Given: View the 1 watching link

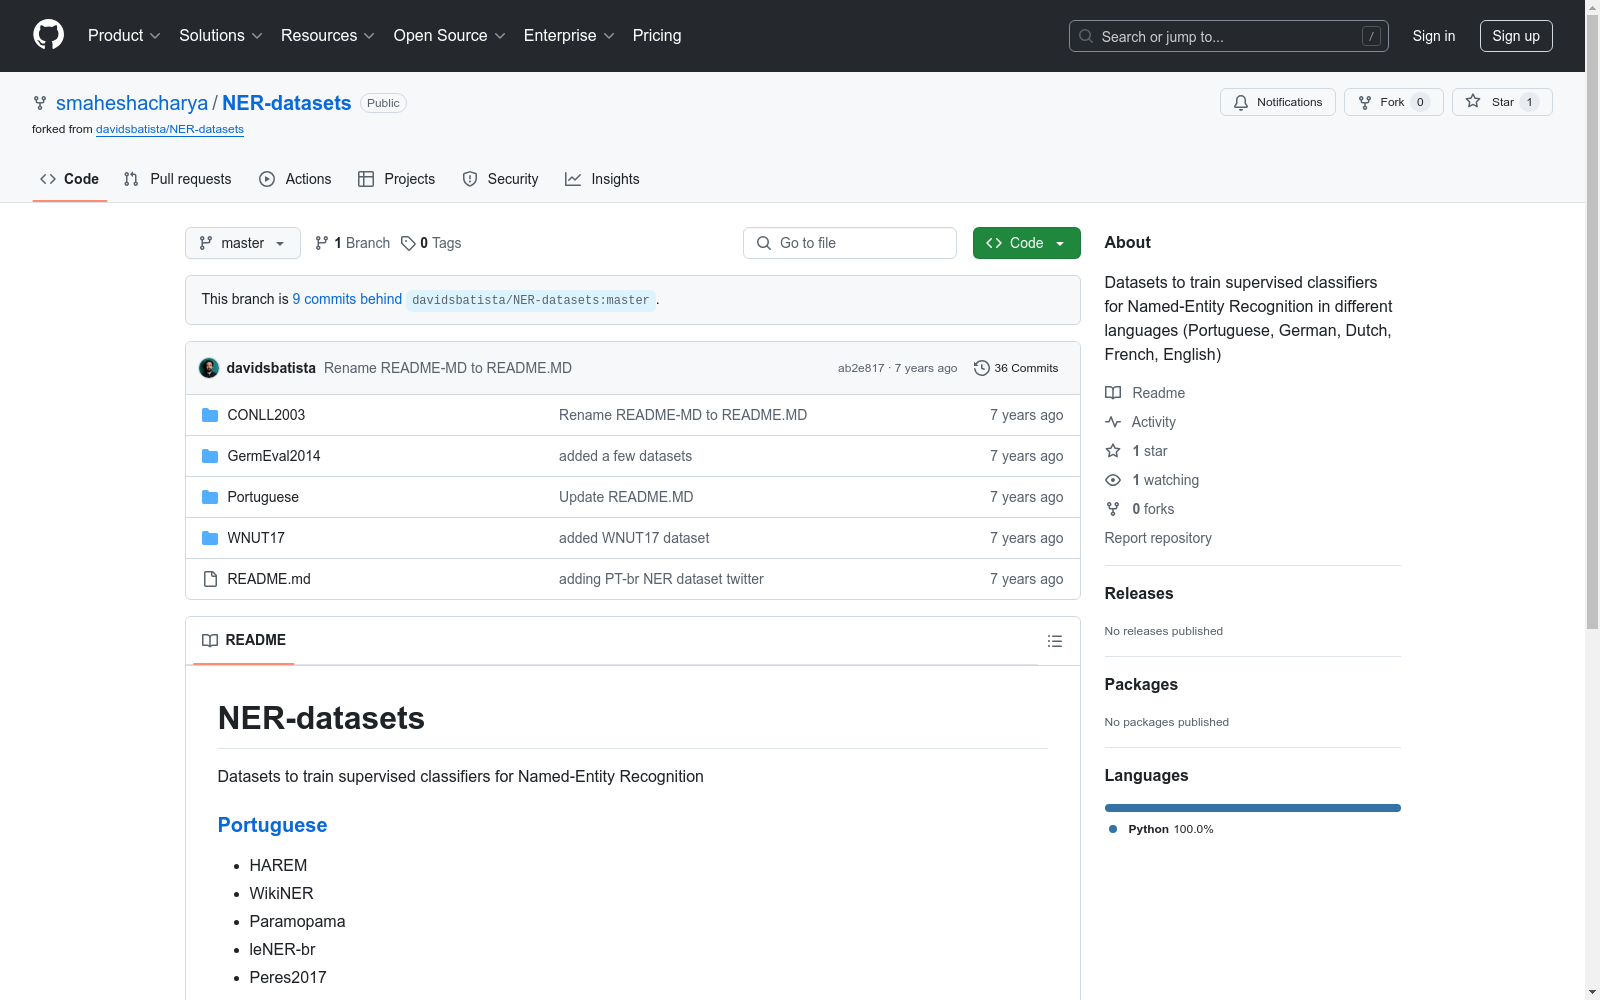Looking at the screenshot, I should pyautogui.click(x=1152, y=480).
